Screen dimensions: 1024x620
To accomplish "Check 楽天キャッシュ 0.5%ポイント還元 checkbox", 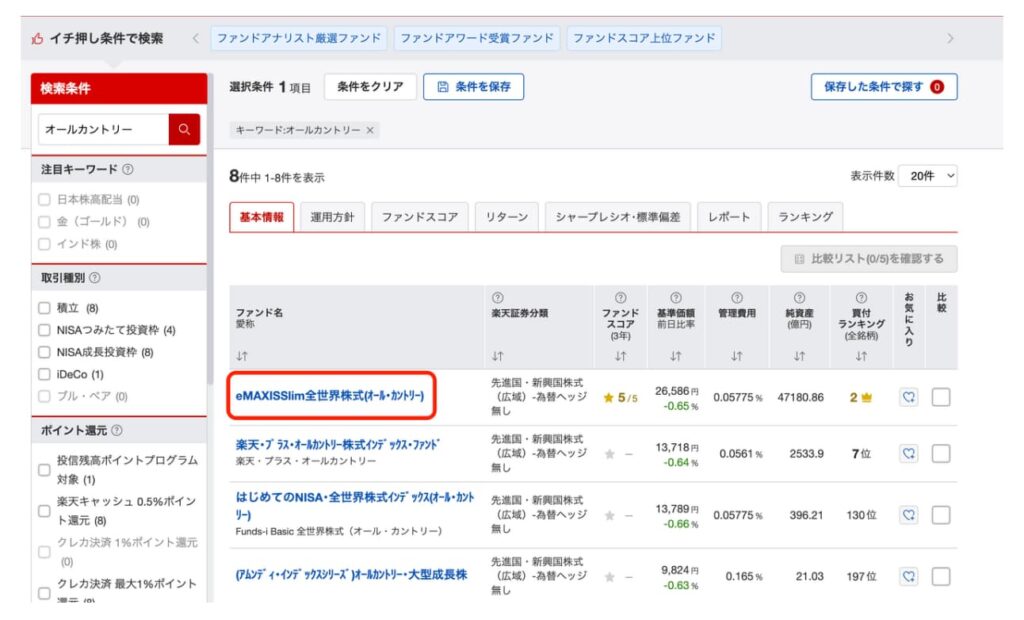I will coord(44,511).
